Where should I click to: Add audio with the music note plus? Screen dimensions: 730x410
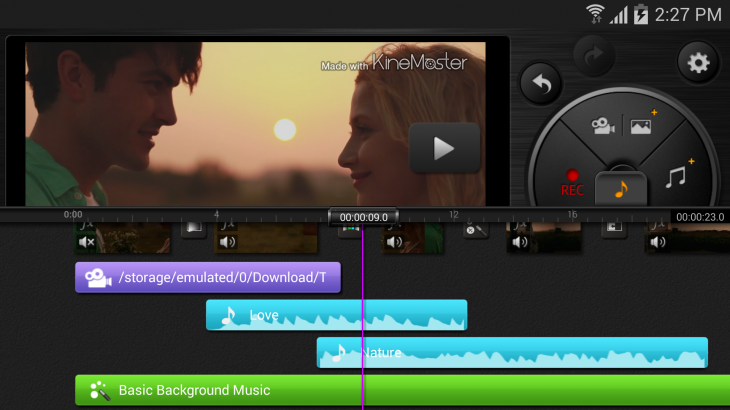[679, 175]
